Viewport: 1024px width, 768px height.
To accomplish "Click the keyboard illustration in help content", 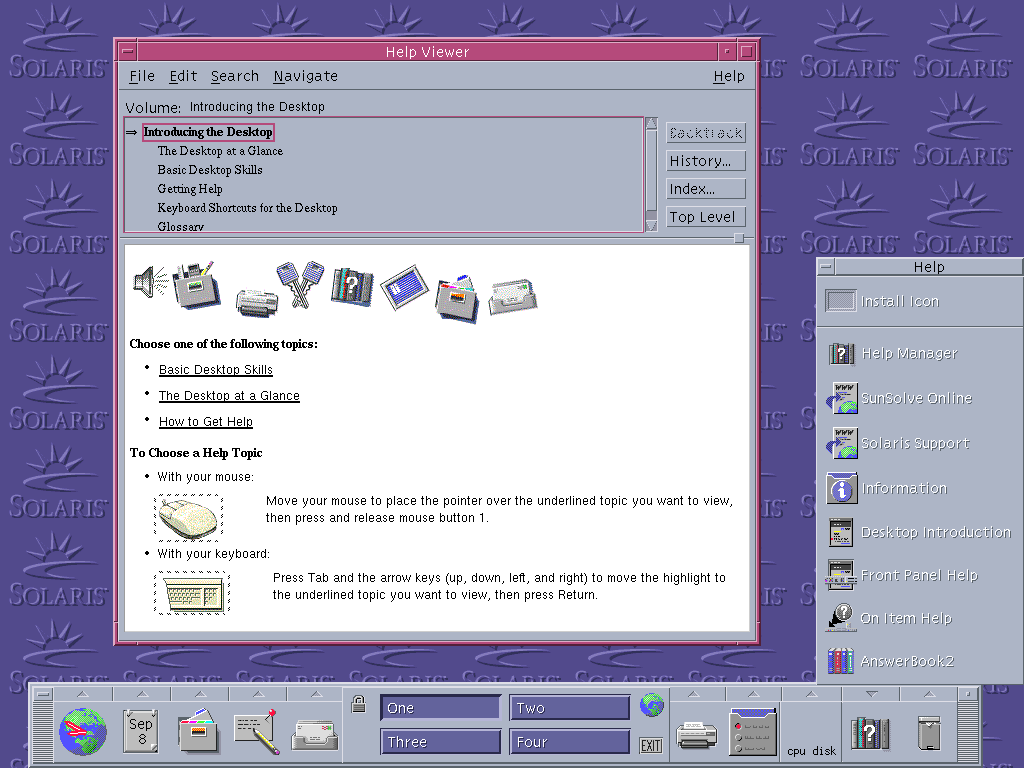I will tap(192, 592).
